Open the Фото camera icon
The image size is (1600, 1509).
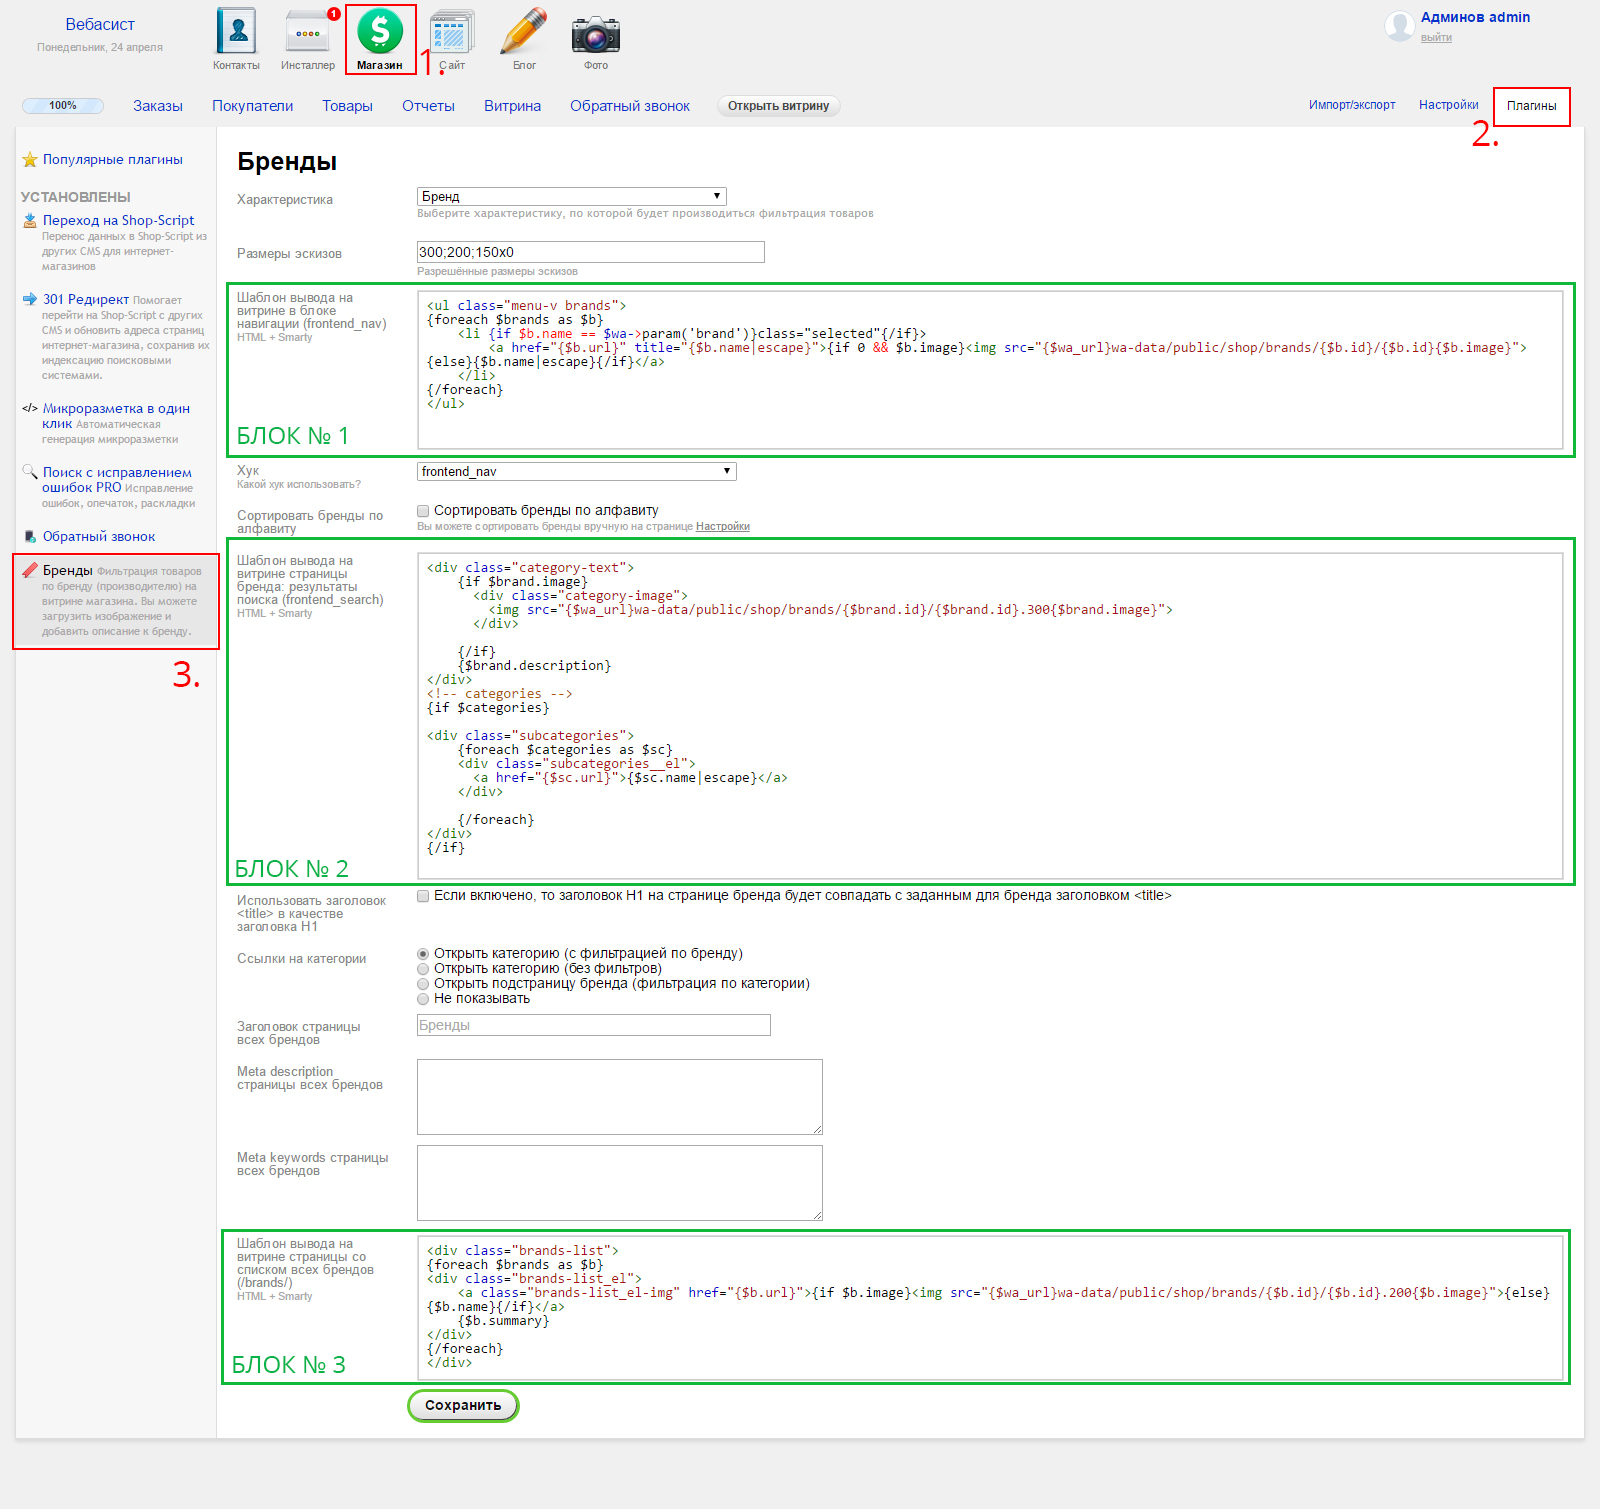click(596, 33)
